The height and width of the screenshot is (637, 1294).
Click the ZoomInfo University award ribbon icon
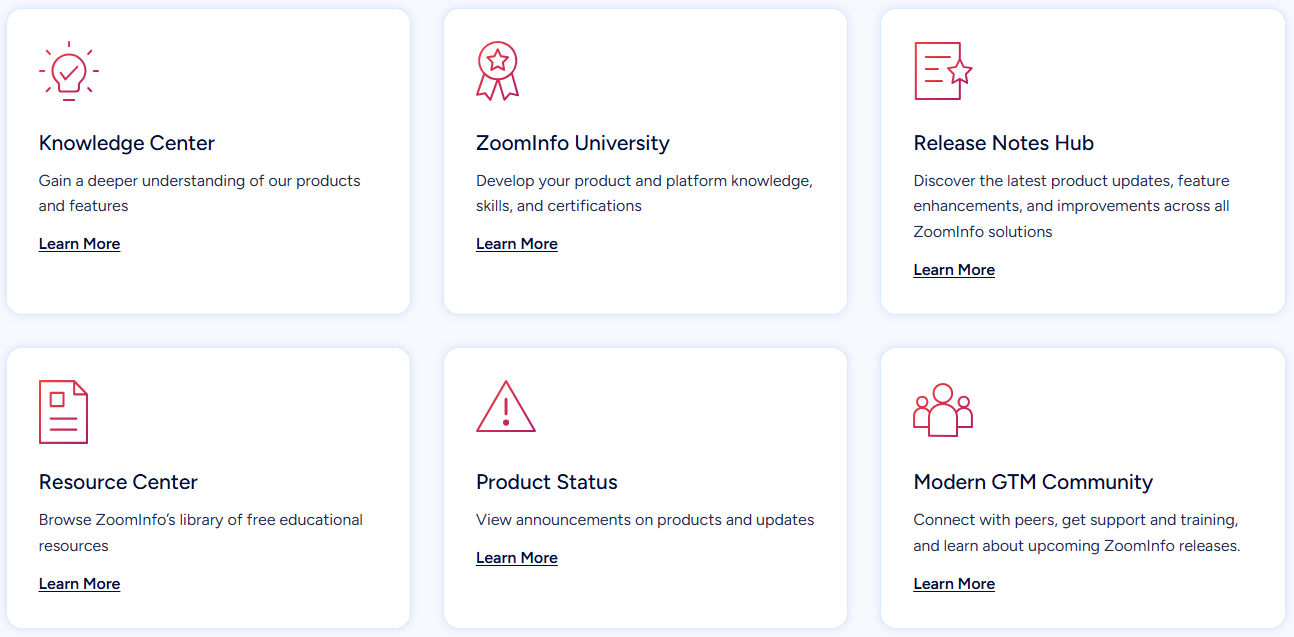(x=497, y=71)
